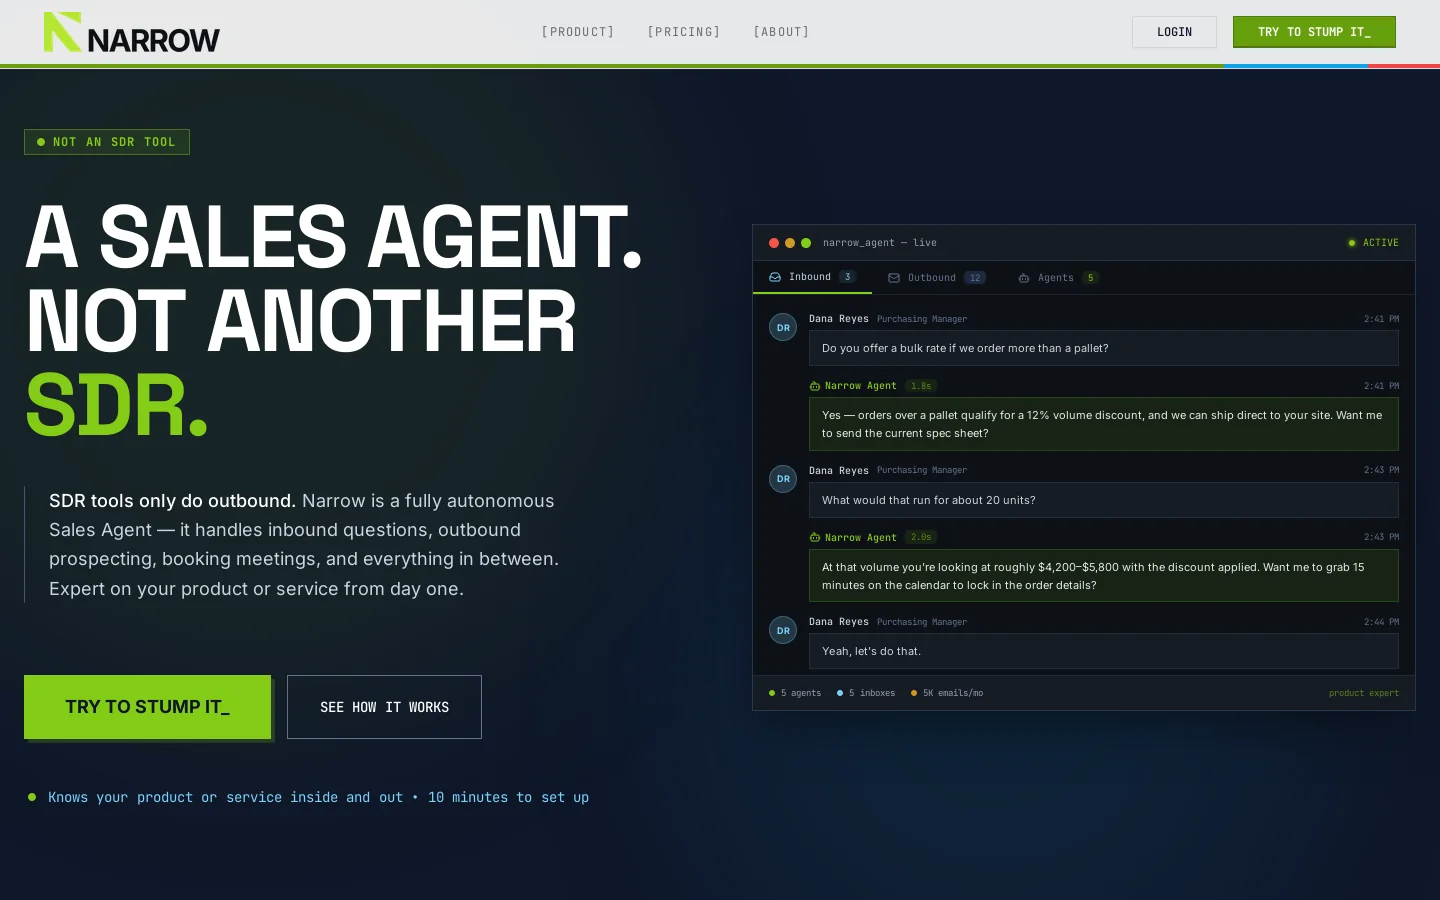Viewport: 1440px width, 900px height.
Task: Click the agent reply about 12% volume discount
Action: click(1104, 424)
